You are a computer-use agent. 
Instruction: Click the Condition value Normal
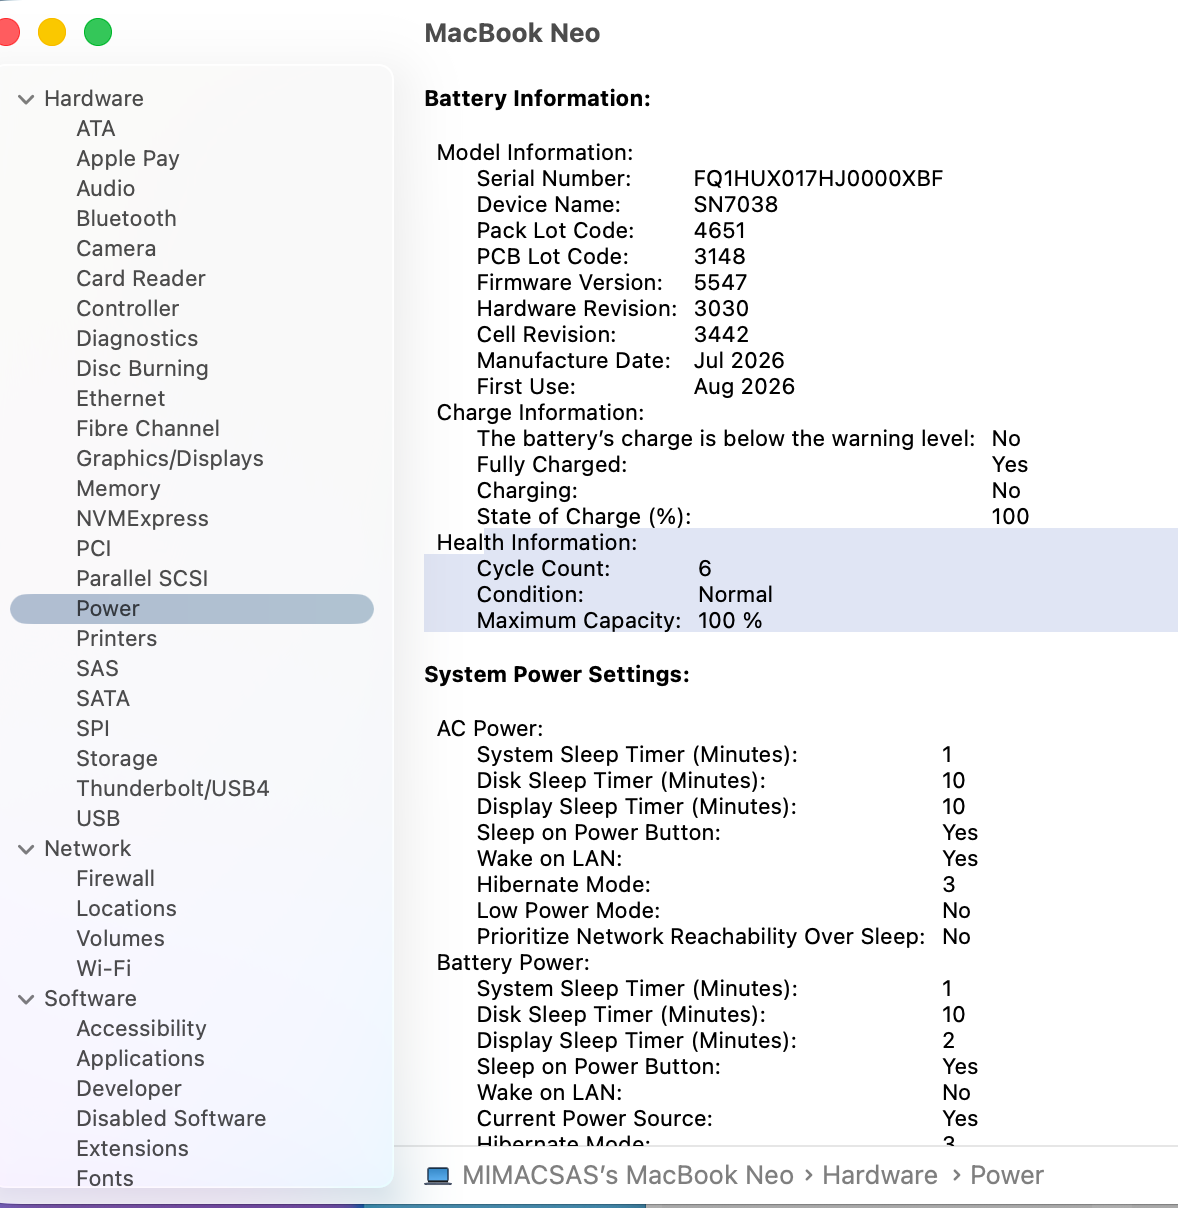(735, 595)
